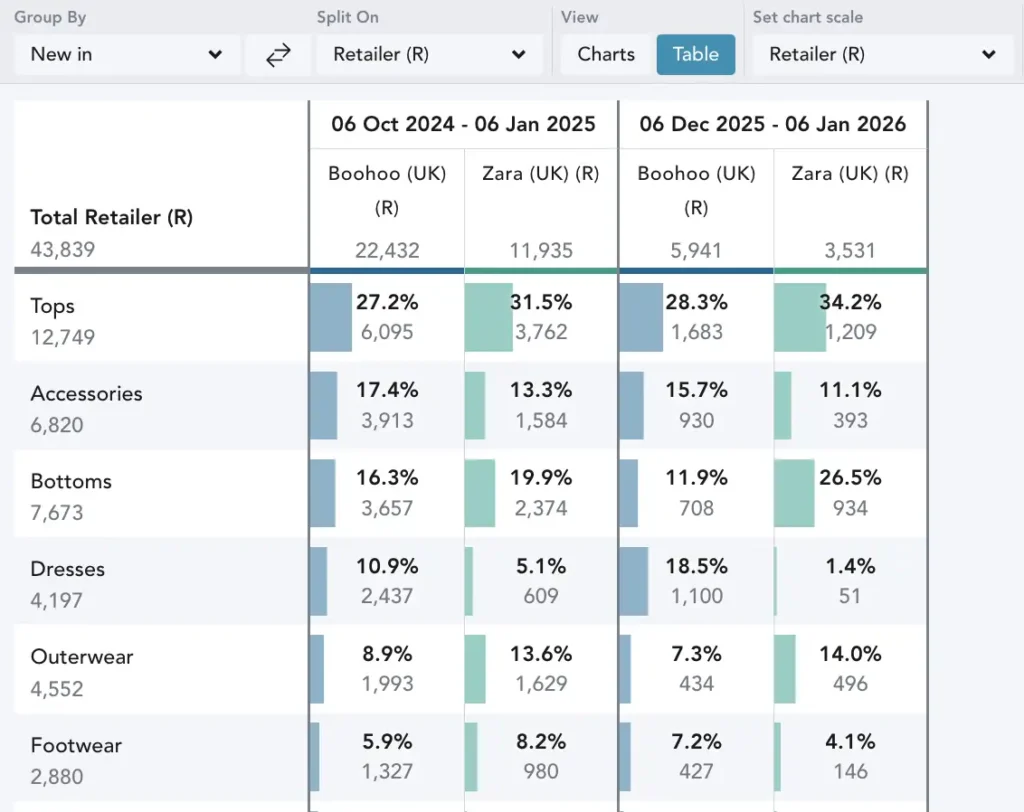Select the Table view button

pos(695,55)
